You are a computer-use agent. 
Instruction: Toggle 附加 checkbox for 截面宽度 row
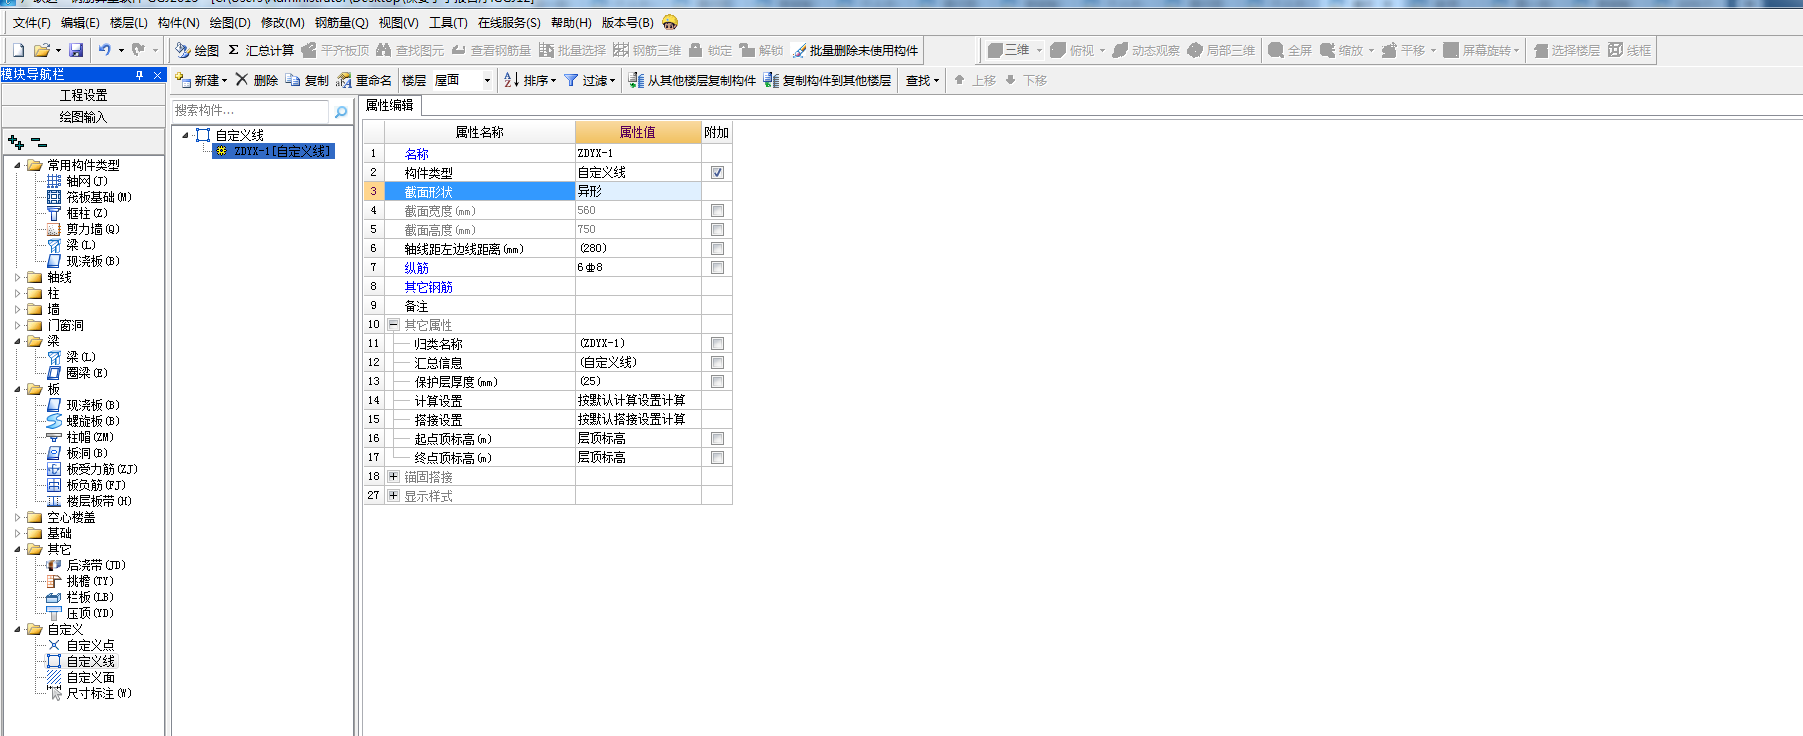pos(717,210)
